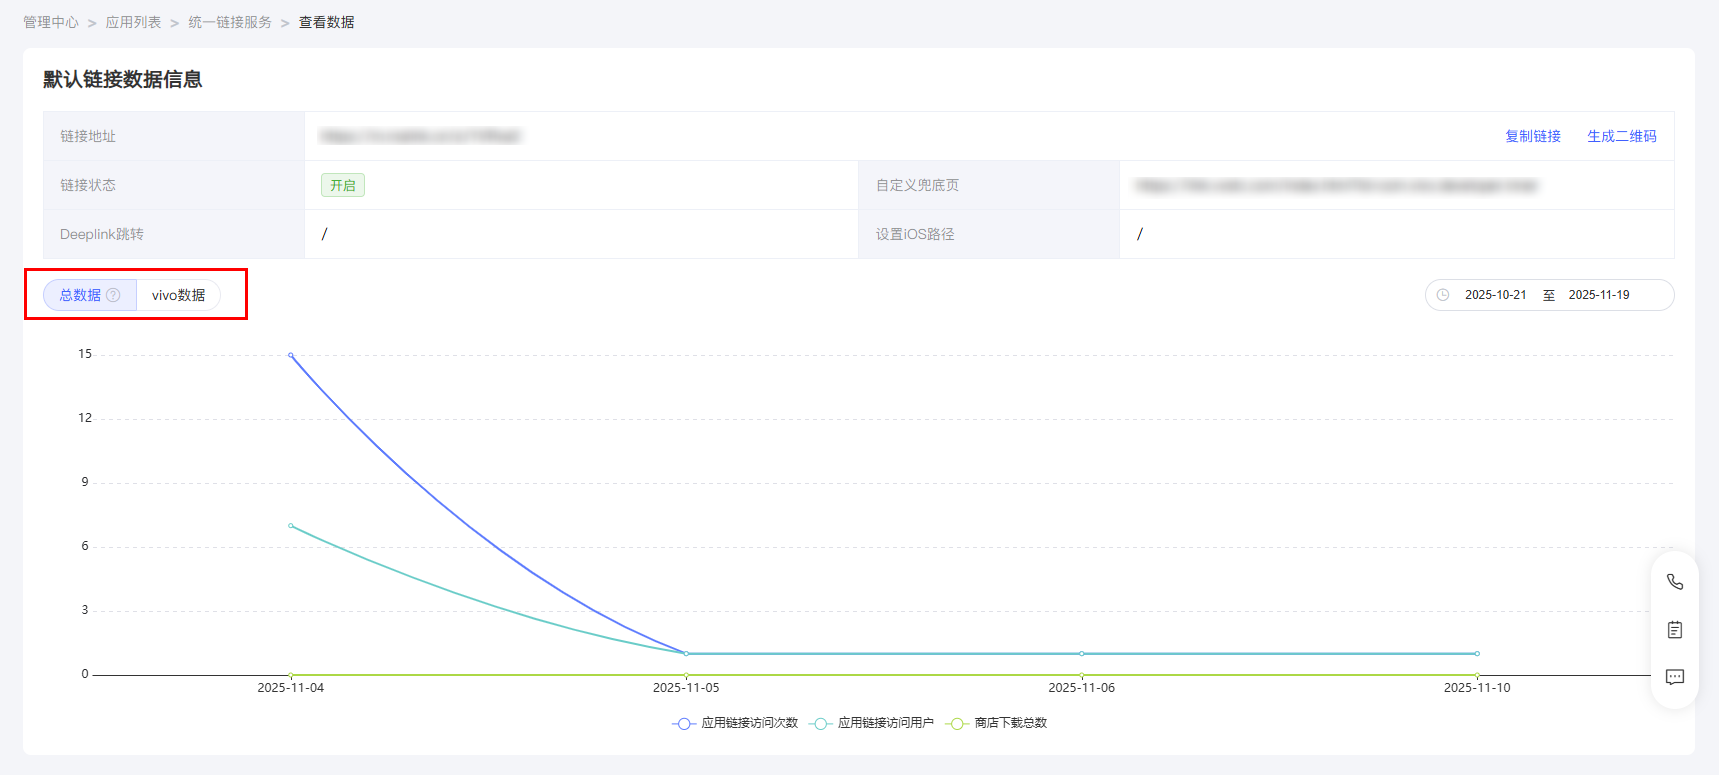This screenshot has width=1719, height=775.
Task: Click the clock icon in date range picker
Action: coord(1443,295)
